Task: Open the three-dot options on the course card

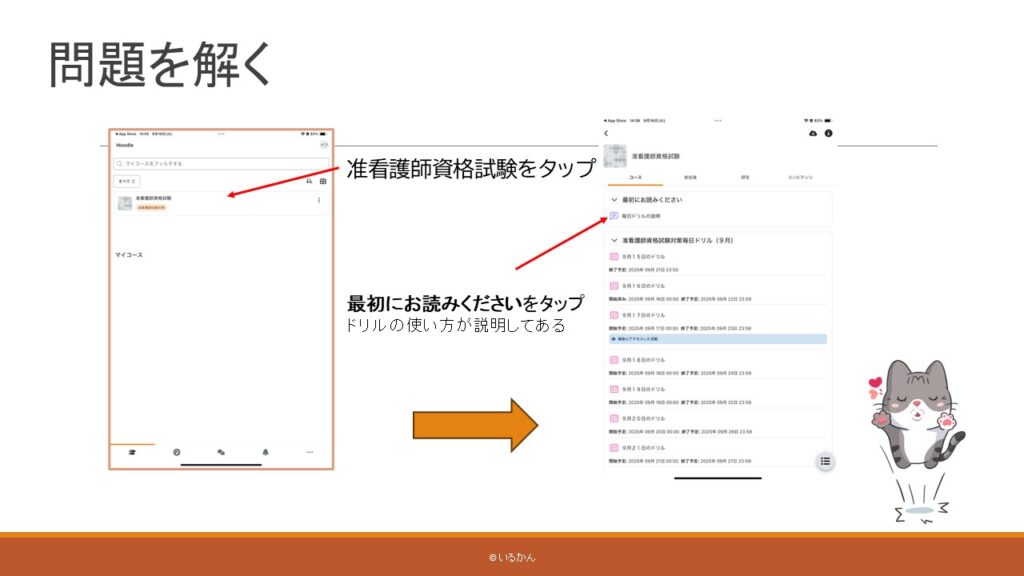Action: (319, 201)
